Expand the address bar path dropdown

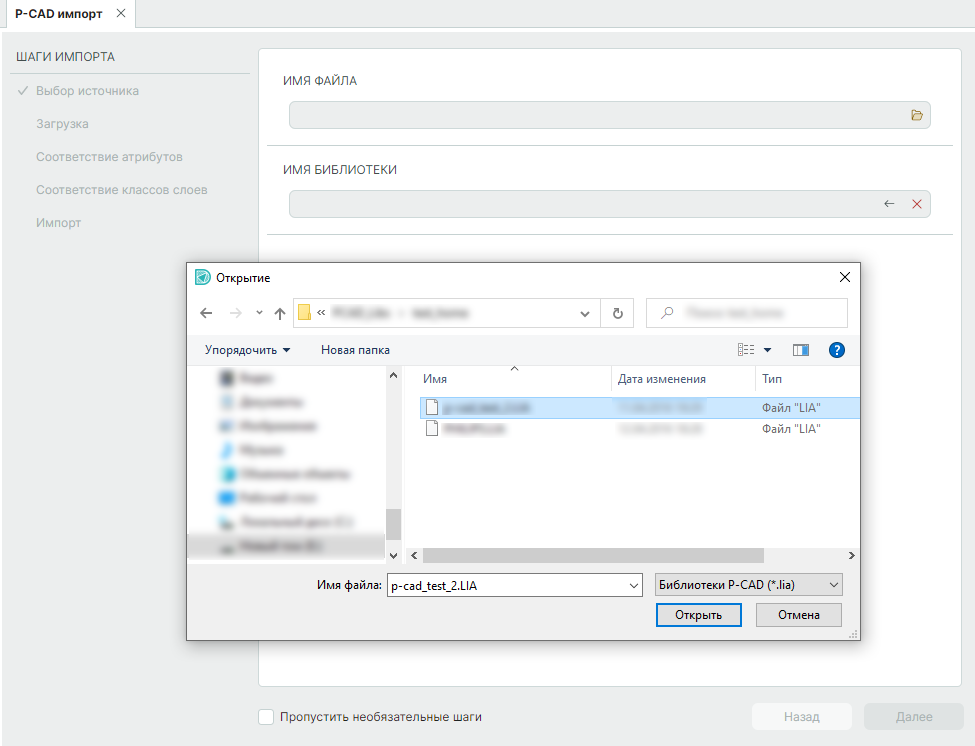tap(585, 313)
